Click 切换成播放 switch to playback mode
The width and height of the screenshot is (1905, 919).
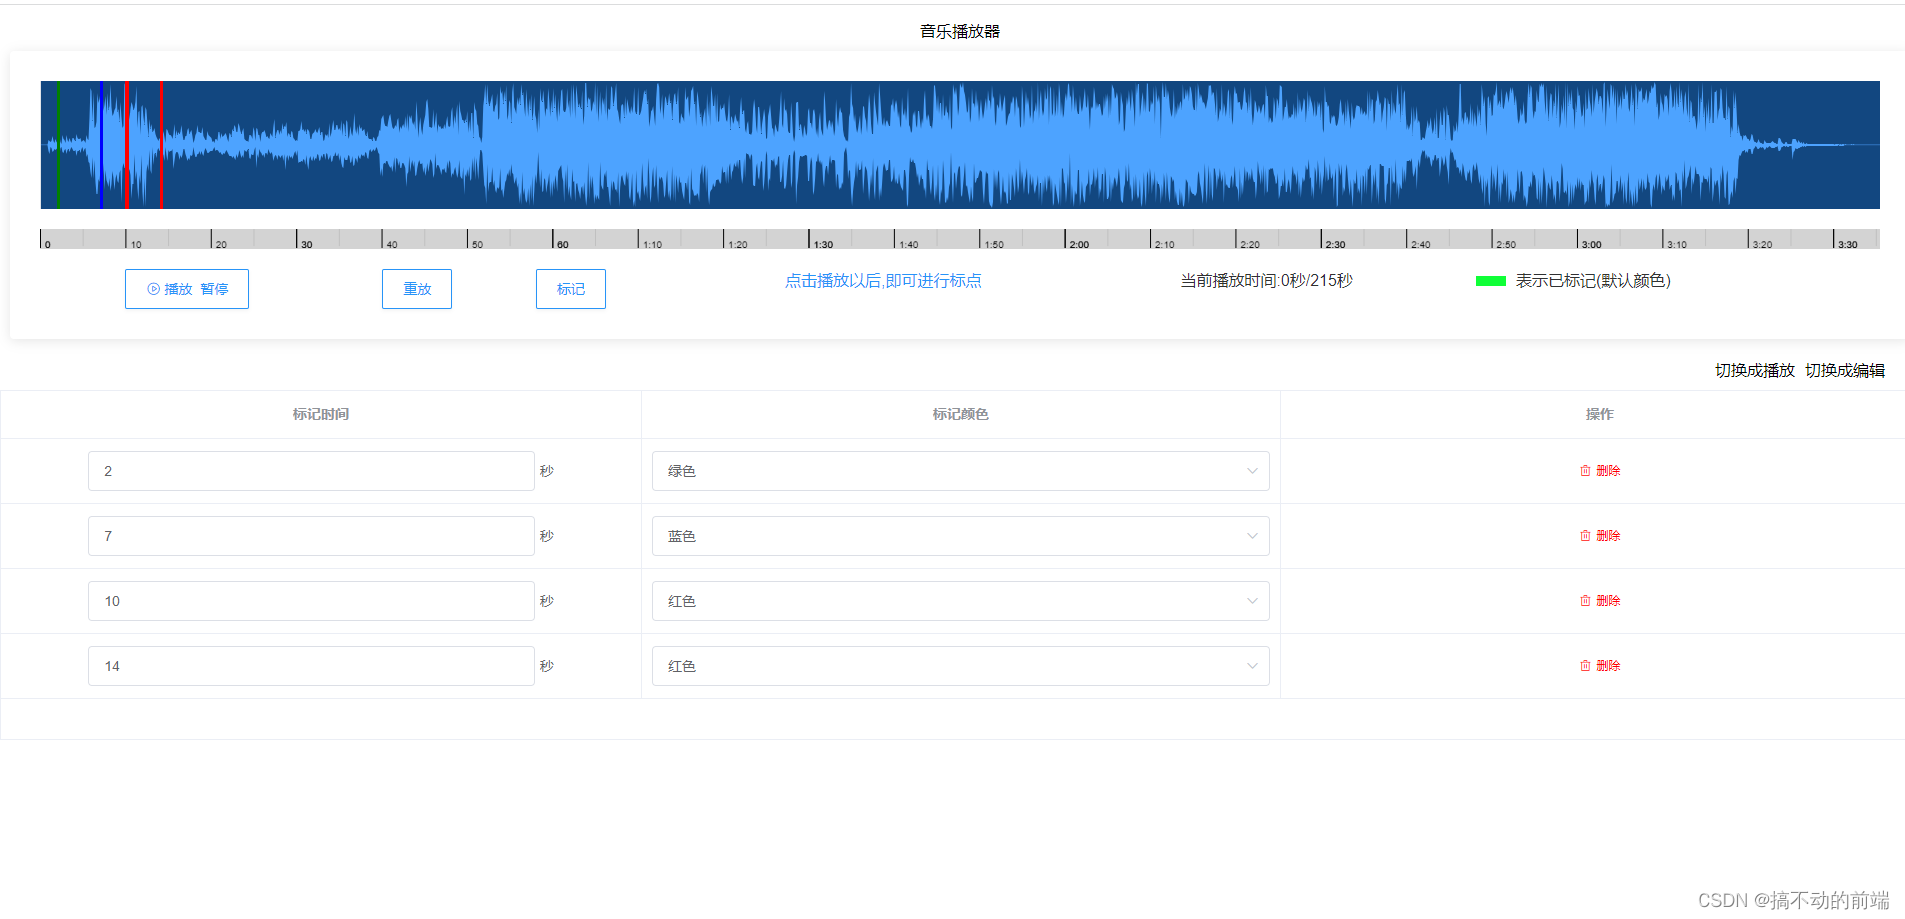(1755, 370)
